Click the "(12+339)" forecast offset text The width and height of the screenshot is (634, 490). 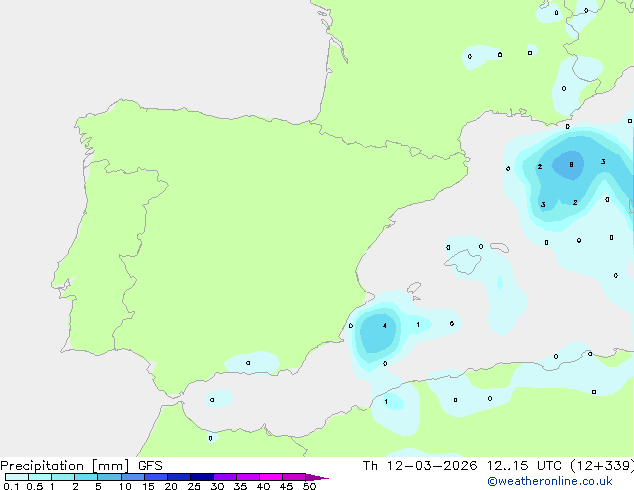[602, 466]
